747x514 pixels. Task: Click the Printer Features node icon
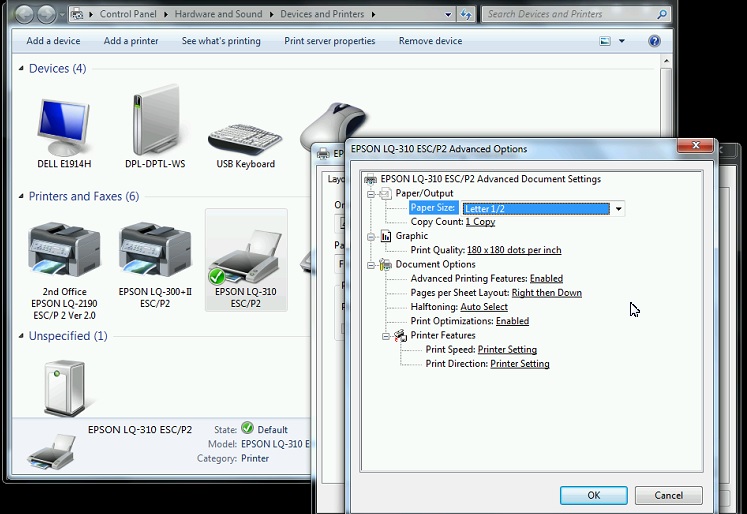pos(400,335)
